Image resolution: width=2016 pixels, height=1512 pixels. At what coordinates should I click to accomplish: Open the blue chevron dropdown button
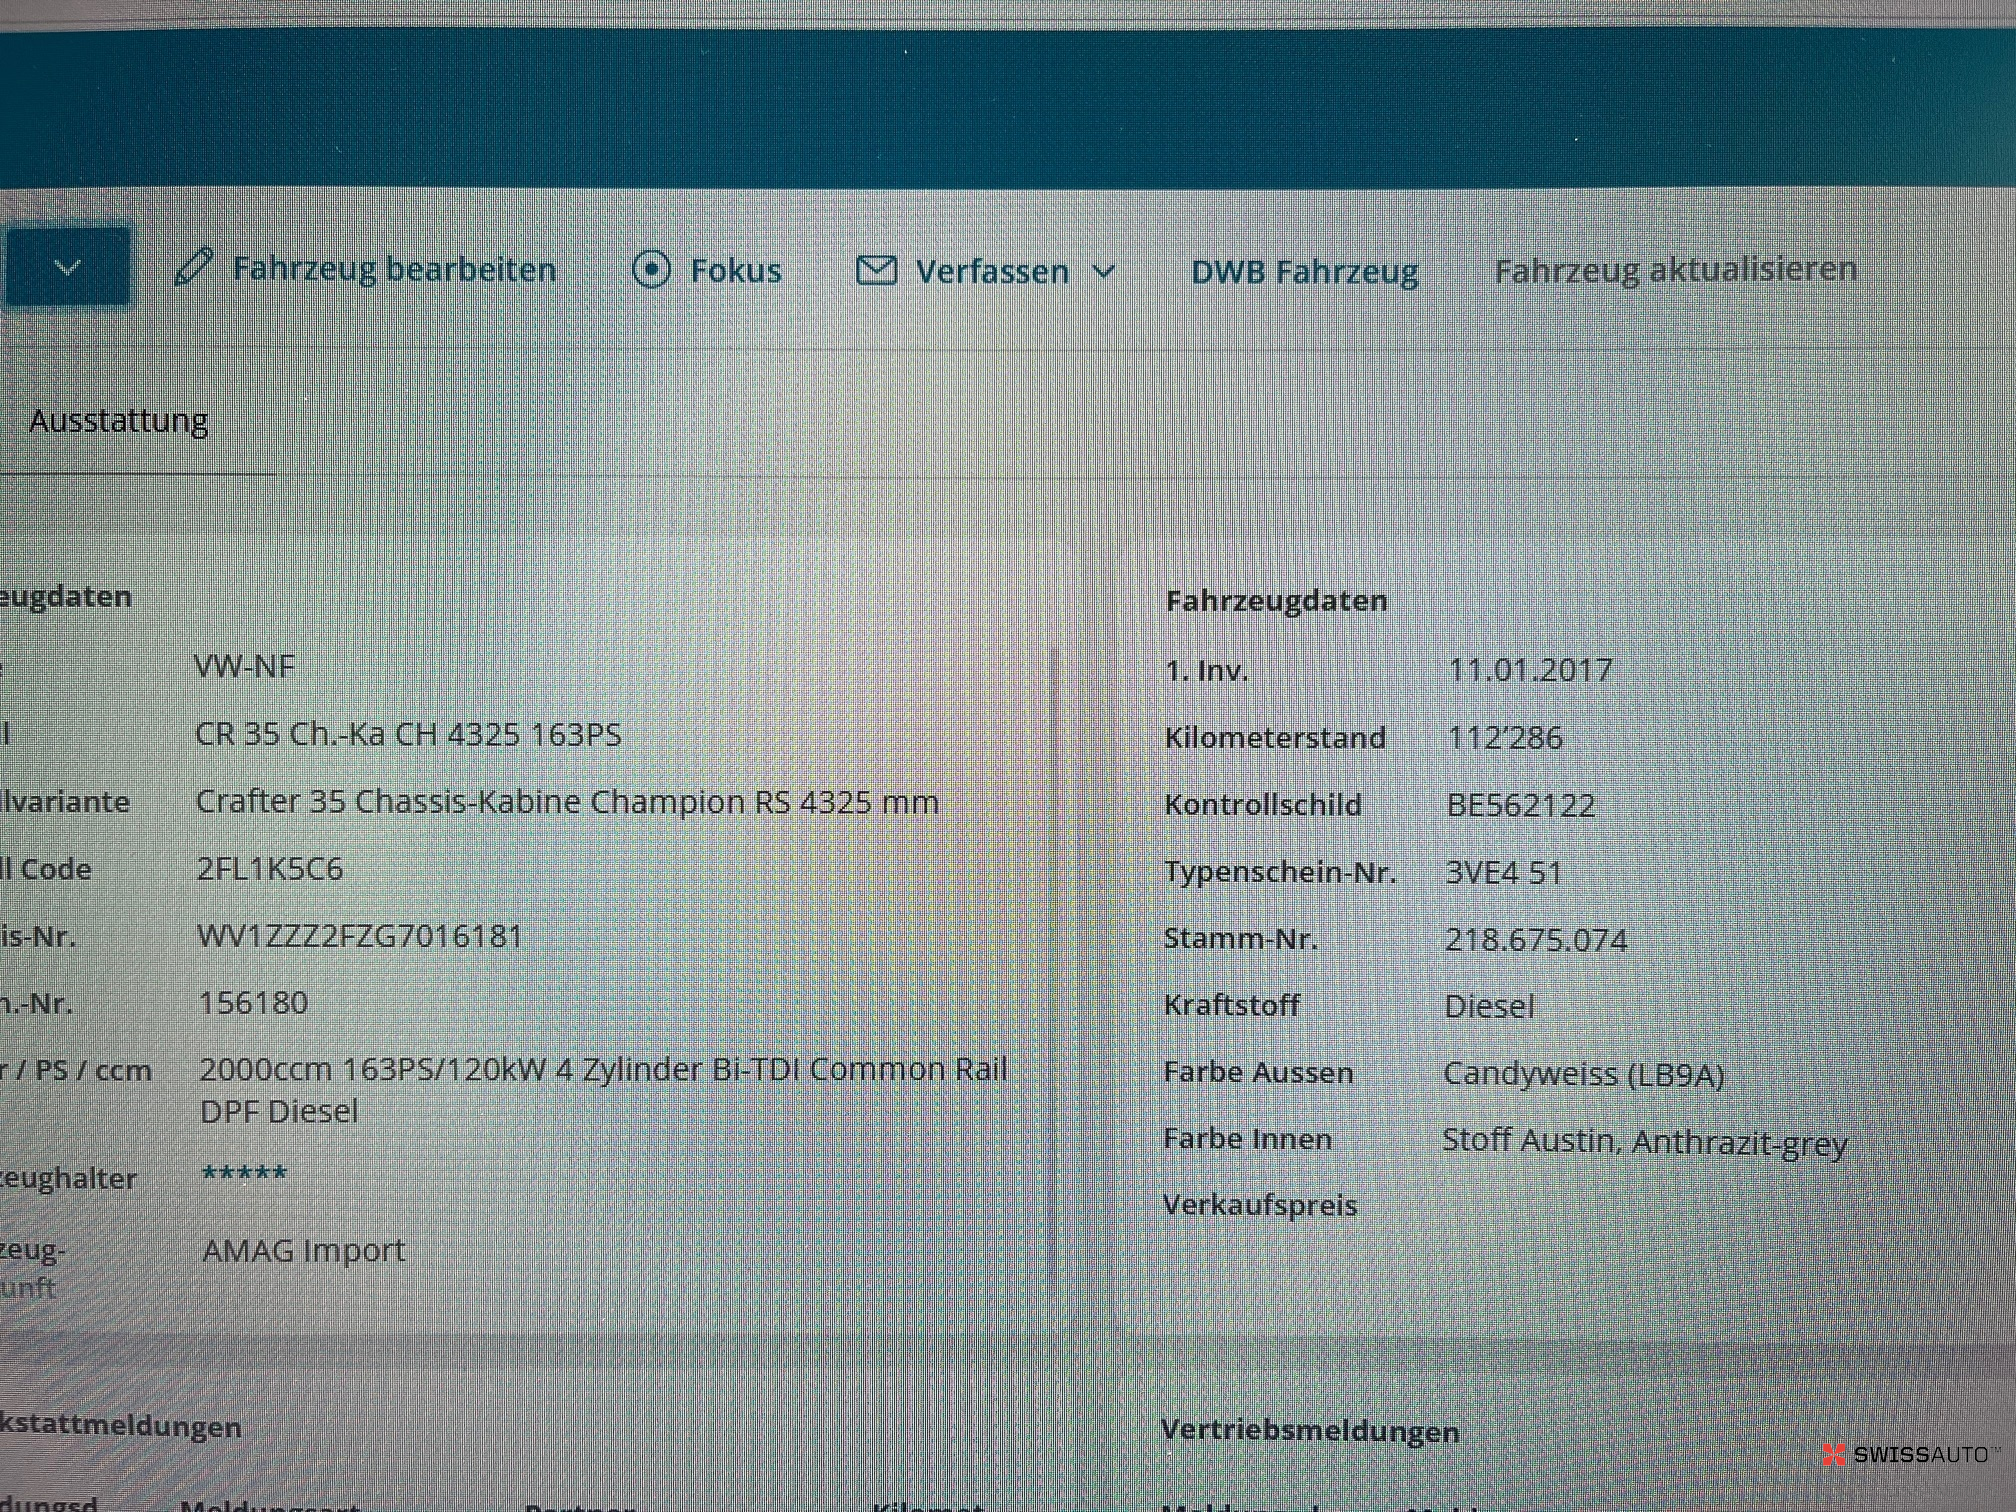click(x=68, y=267)
